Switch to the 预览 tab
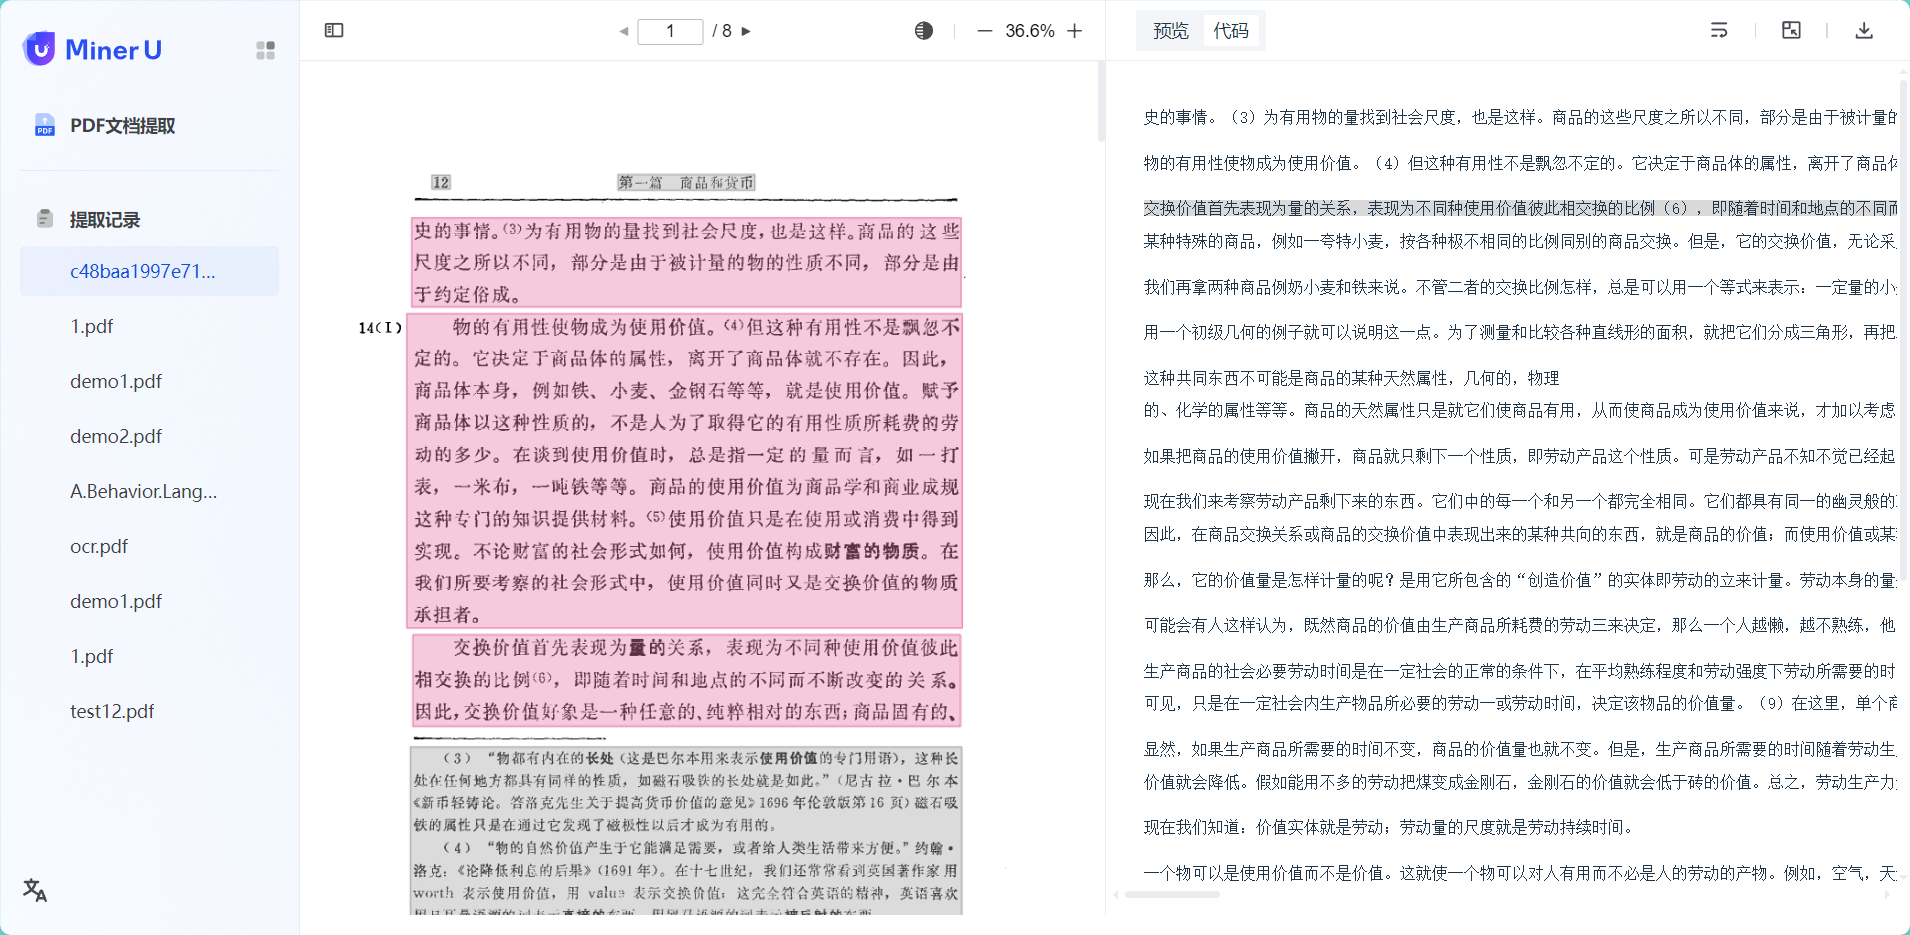This screenshot has height=935, width=1910. 1170,30
